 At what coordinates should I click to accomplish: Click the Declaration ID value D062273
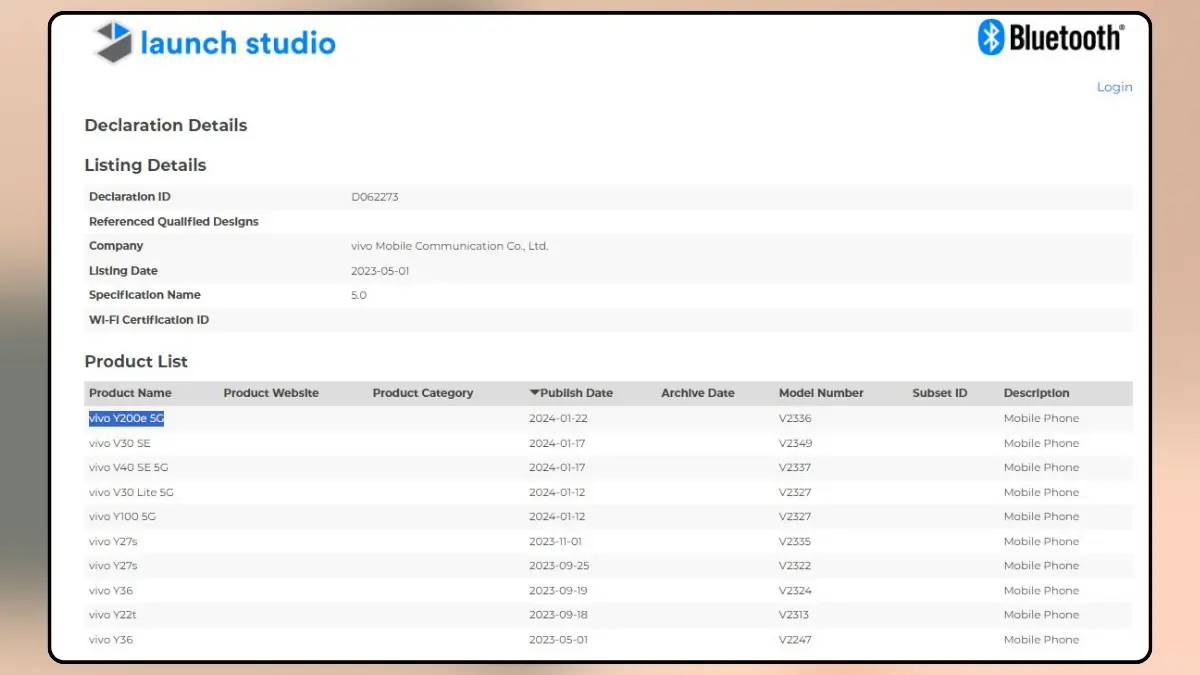point(375,197)
